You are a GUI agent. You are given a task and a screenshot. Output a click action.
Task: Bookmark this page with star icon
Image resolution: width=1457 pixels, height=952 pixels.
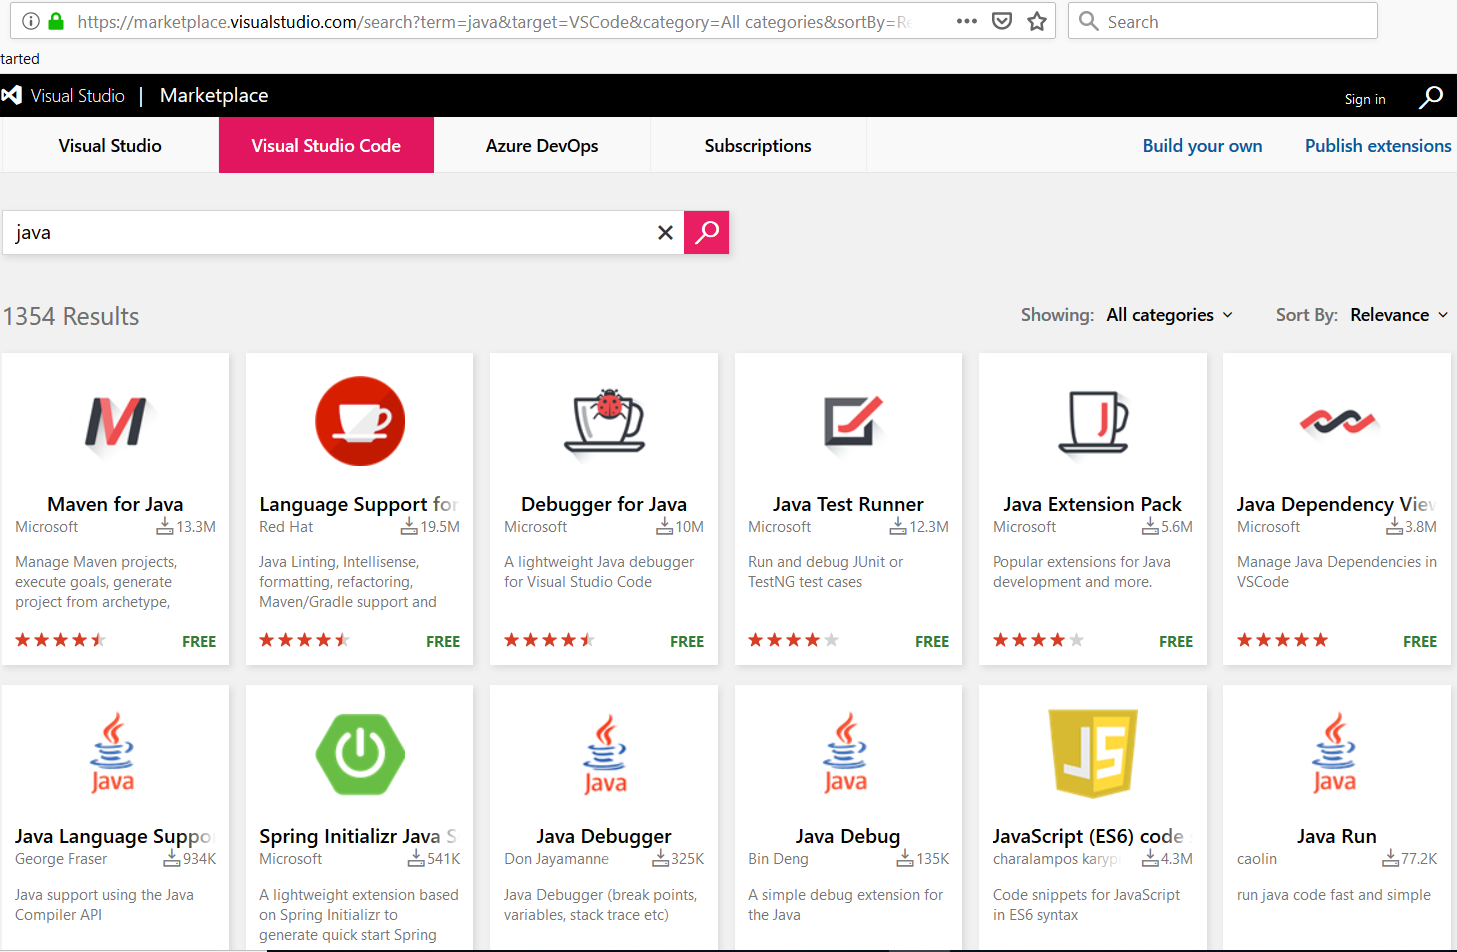1037,21
